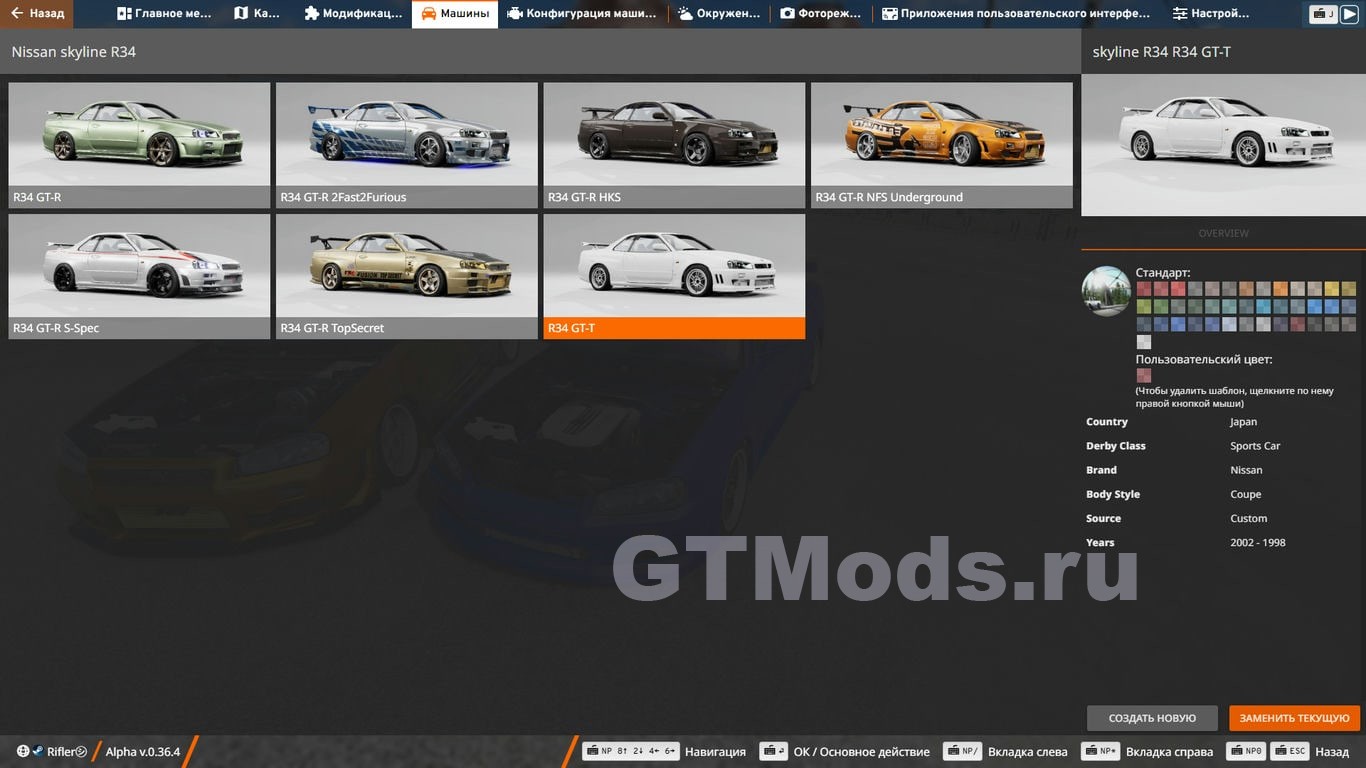This screenshot has height=768, width=1366.
Task: Select the R34 GT-R NFS Underground car
Action: coord(942,145)
